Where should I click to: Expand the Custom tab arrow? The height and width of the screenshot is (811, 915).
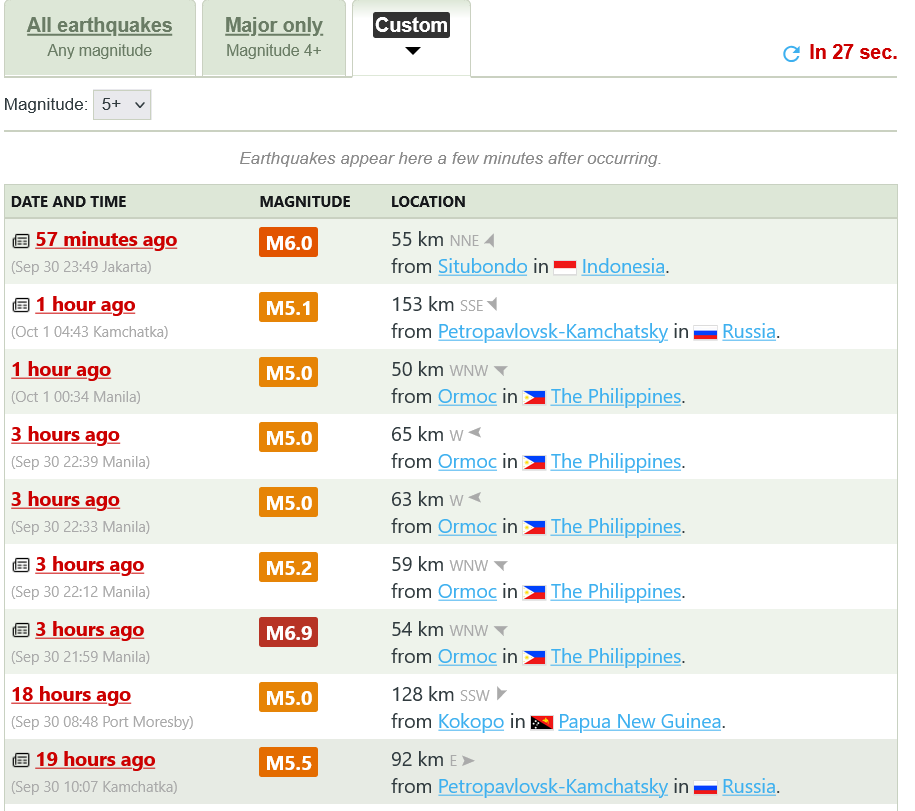point(412,51)
